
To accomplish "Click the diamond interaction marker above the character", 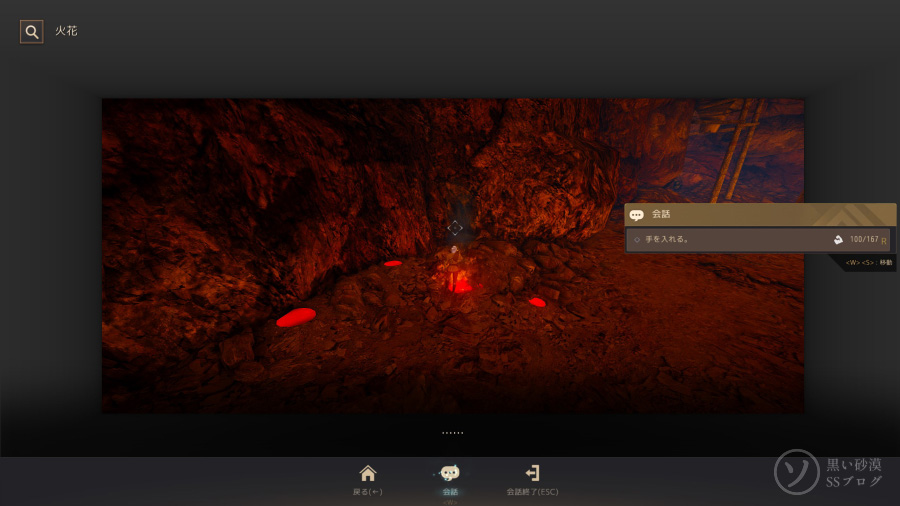I will [x=455, y=228].
